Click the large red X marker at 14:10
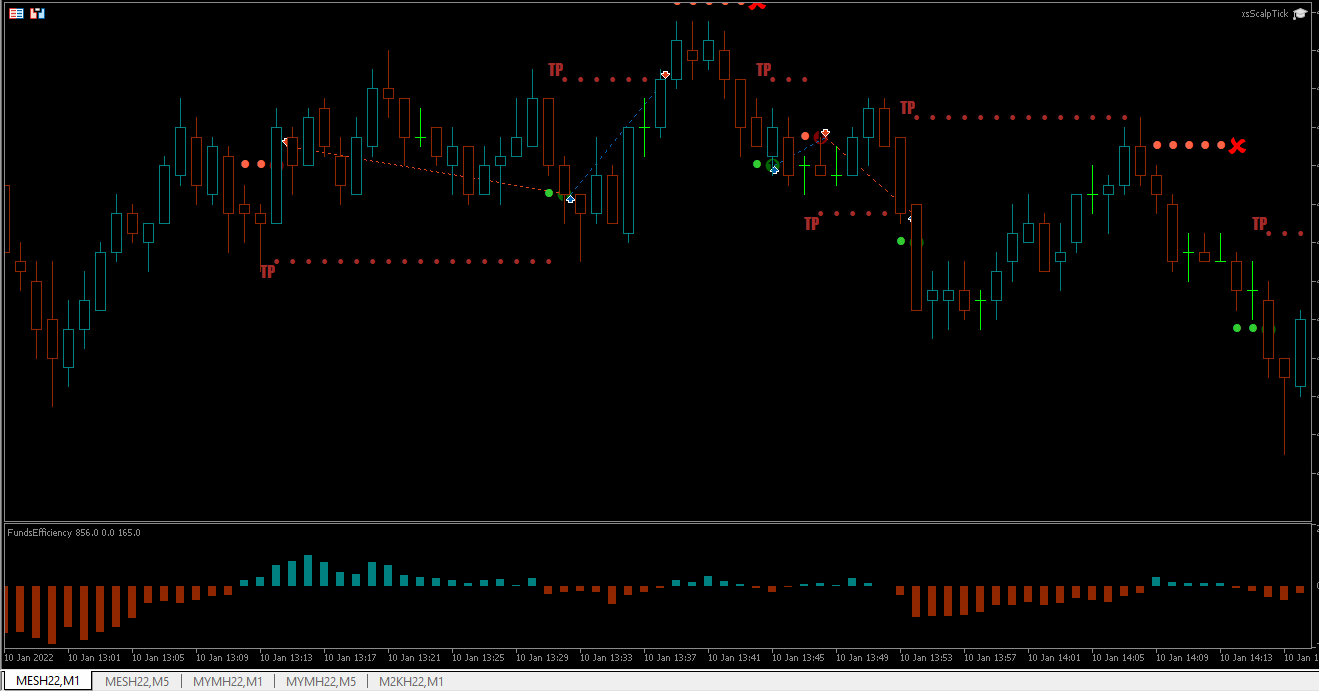 pos(1237,146)
